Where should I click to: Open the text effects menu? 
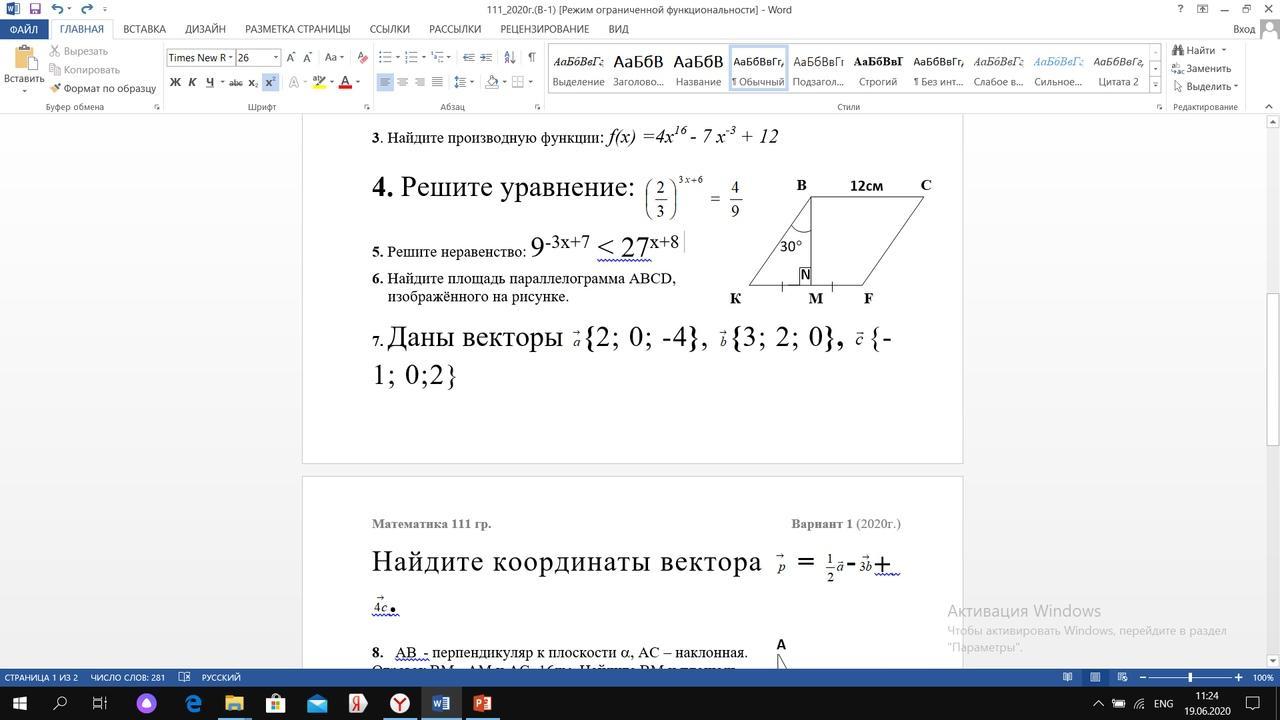[296, 82]
